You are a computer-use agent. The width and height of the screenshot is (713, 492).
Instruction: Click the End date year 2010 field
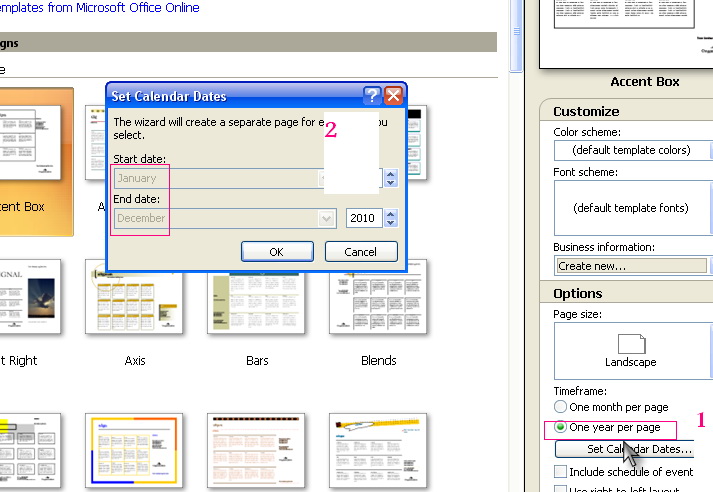point(362,218)
